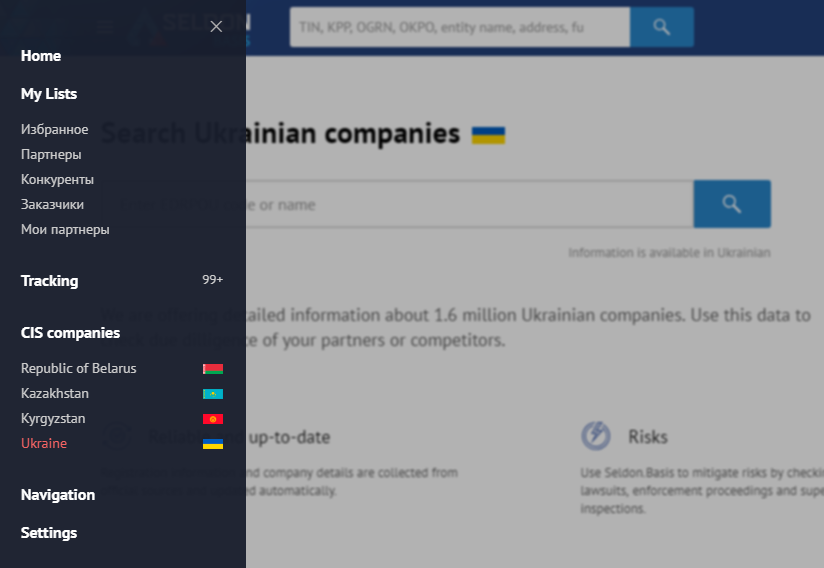Image resolution: width=824 pixels, height=568 pixels.
Task: Open CIS companies section
Action: point(70,333)
